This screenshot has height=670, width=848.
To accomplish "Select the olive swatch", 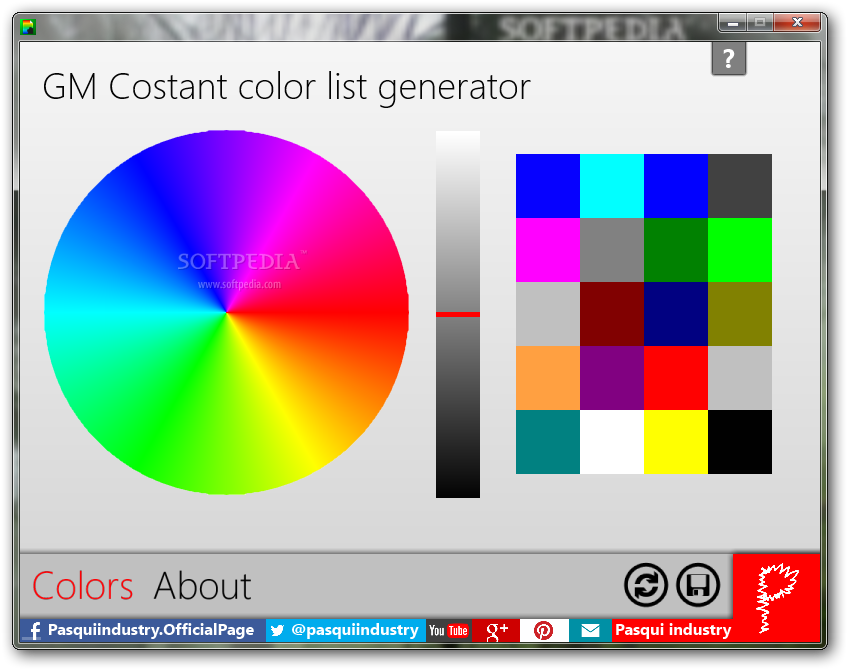I will (x=740, y=314).
